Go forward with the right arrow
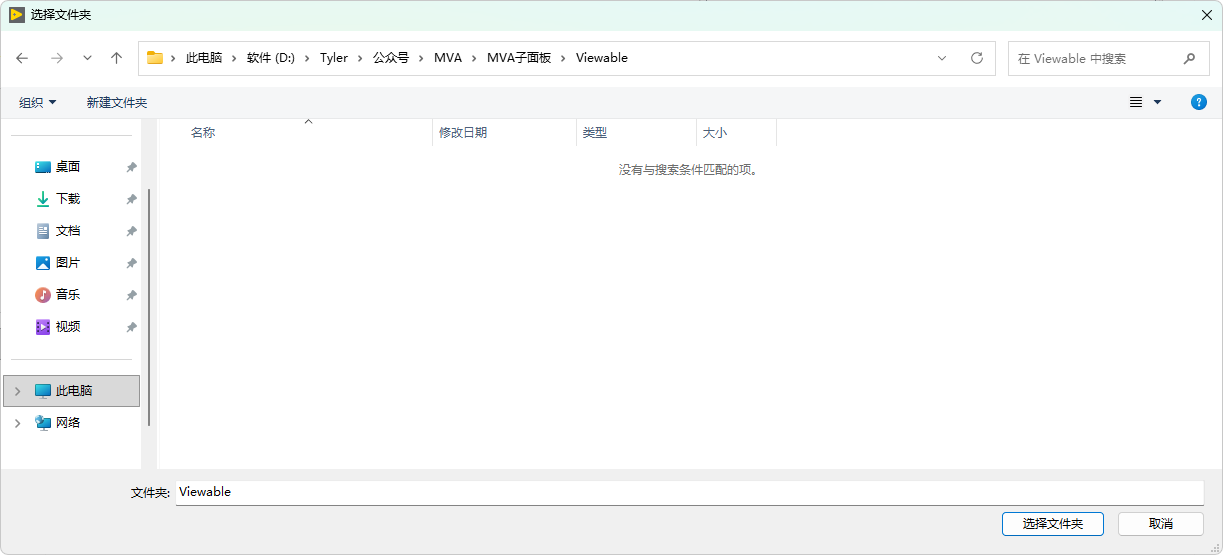 tap(57, 58)
